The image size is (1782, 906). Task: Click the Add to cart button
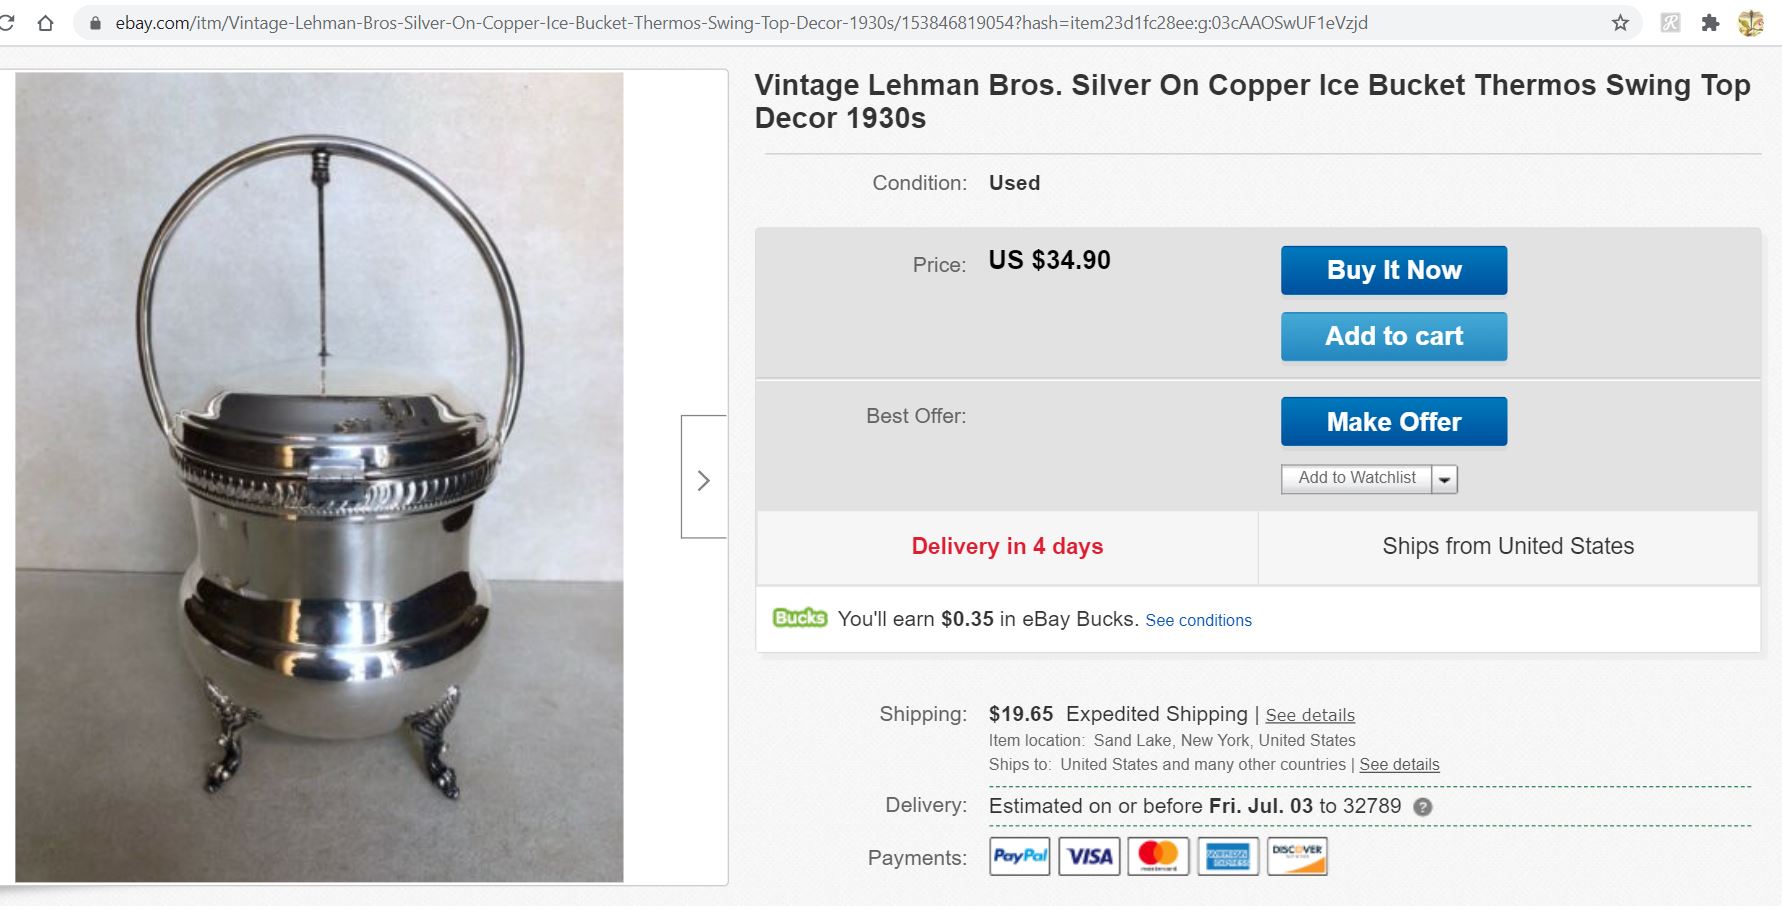1393,336
